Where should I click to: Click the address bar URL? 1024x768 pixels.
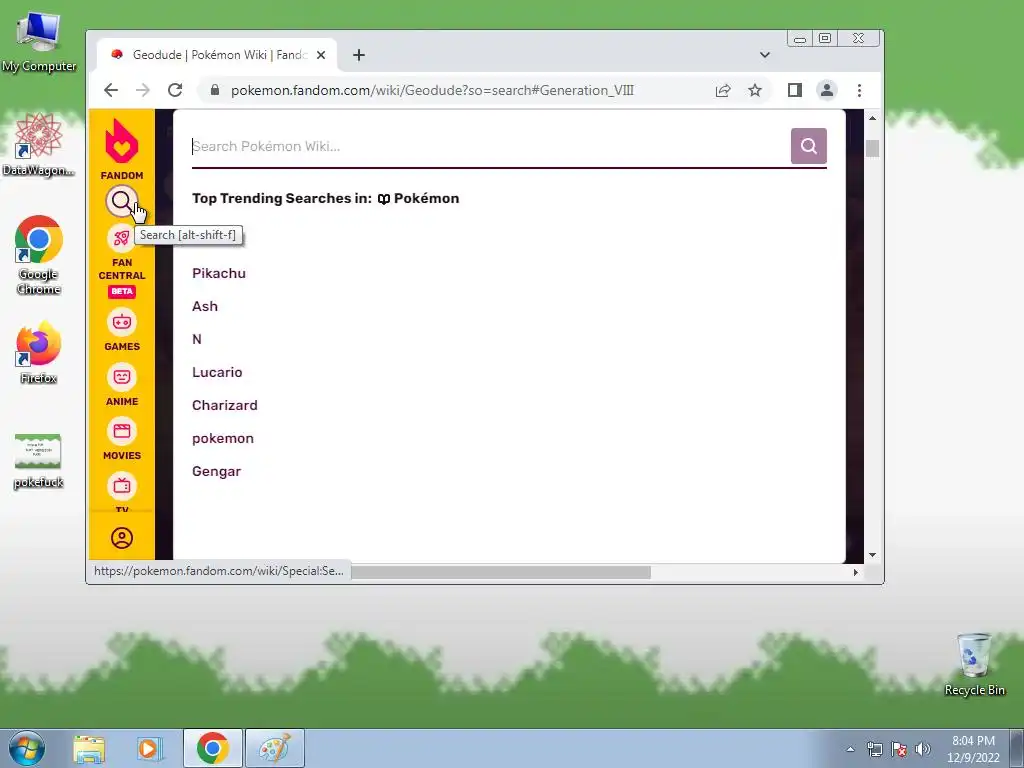click(432, 90)
